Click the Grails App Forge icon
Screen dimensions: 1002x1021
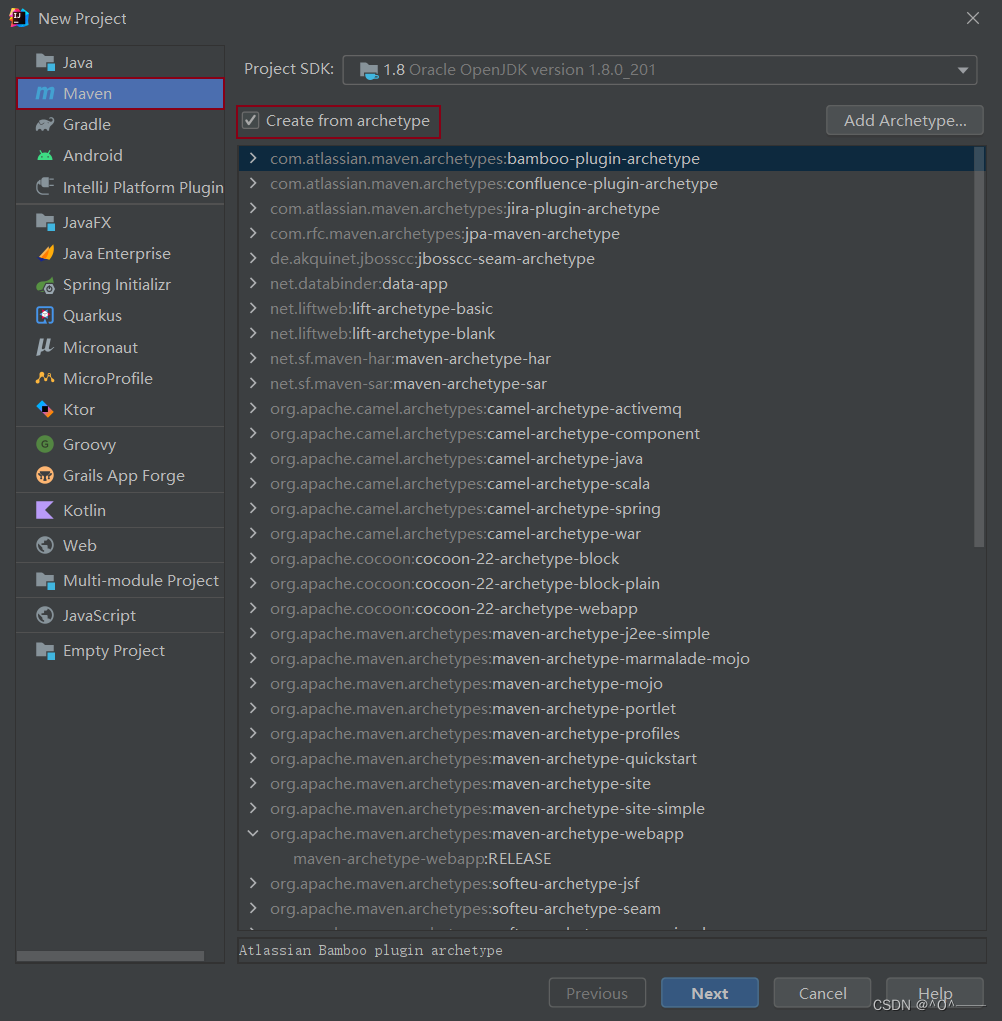point(45,476)
